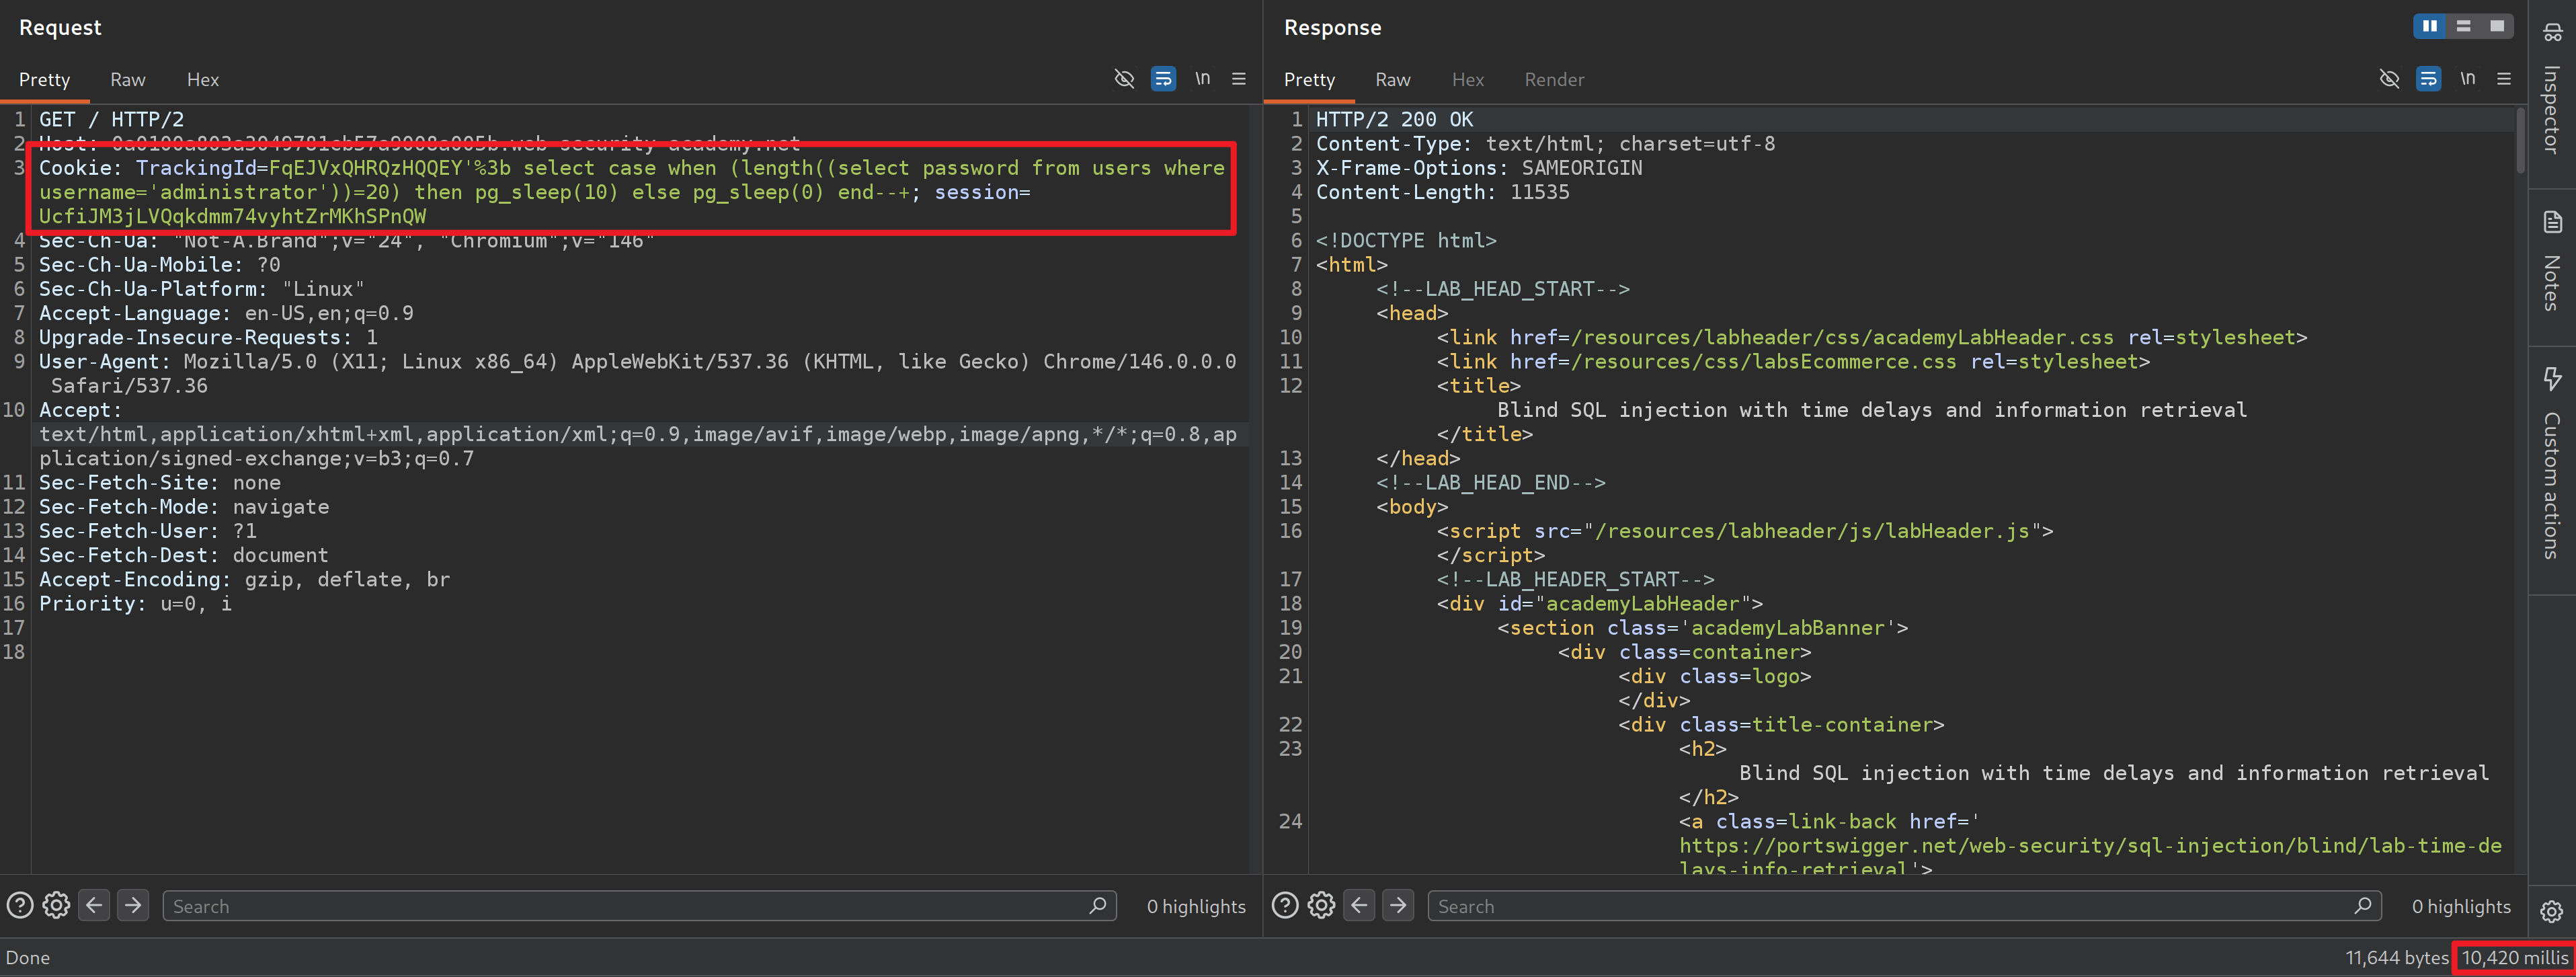Select side-by-side layout icon

[x=2429, y=26]
